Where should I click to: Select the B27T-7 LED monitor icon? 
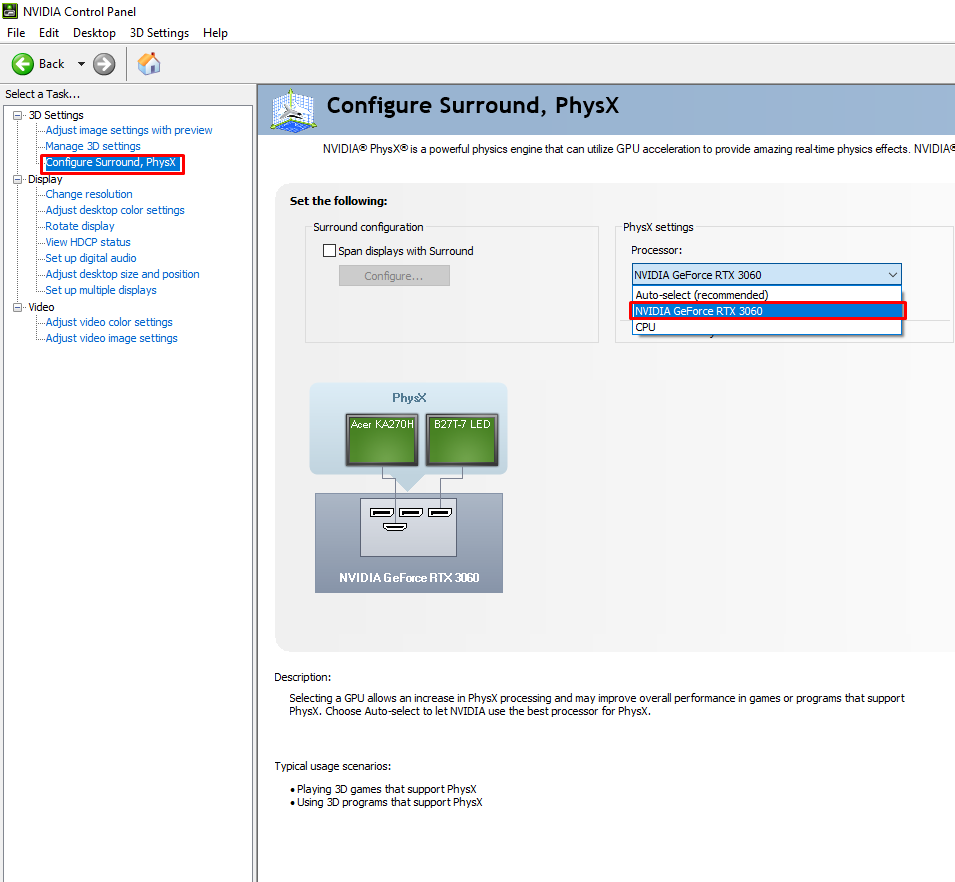click(462, 440)
